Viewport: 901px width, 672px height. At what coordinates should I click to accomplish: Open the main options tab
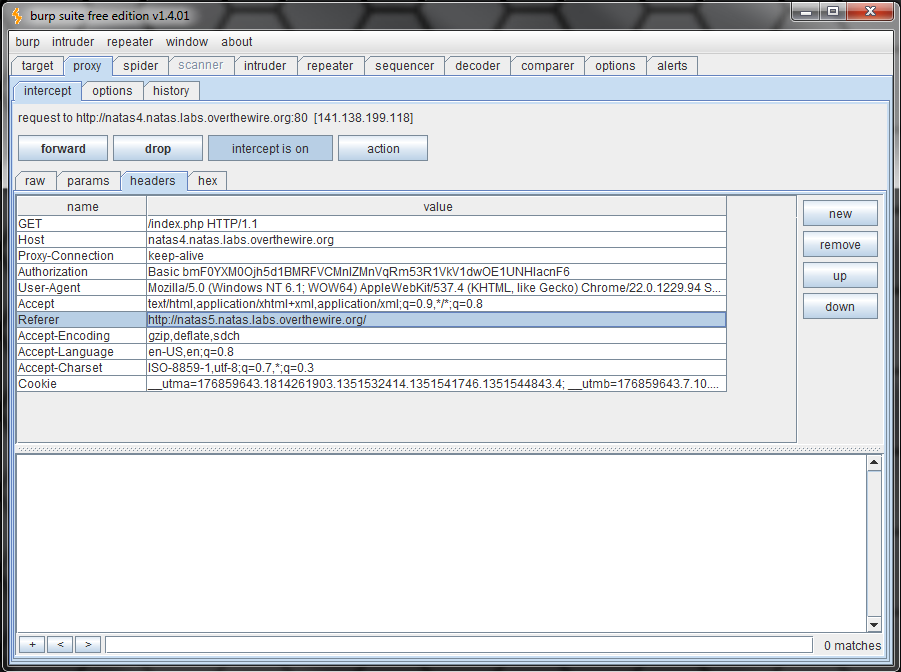(615, 66)
